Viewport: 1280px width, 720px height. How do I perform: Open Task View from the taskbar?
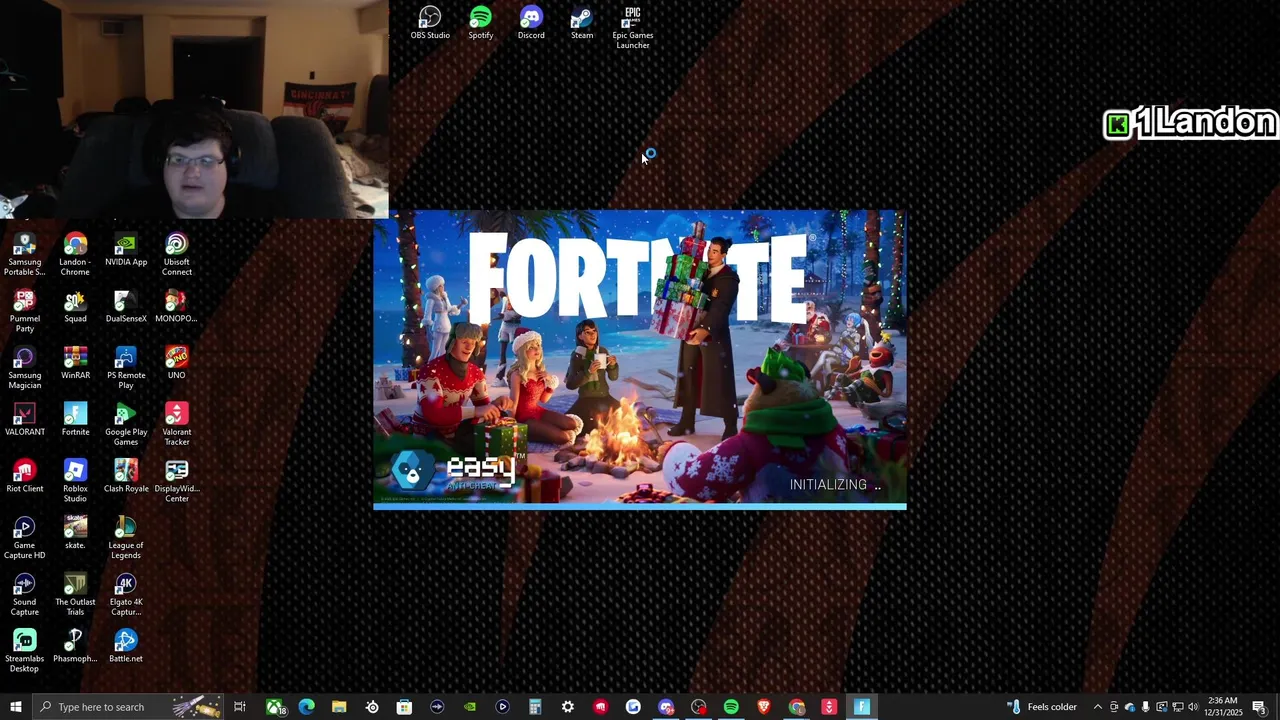tap(240, 707)
